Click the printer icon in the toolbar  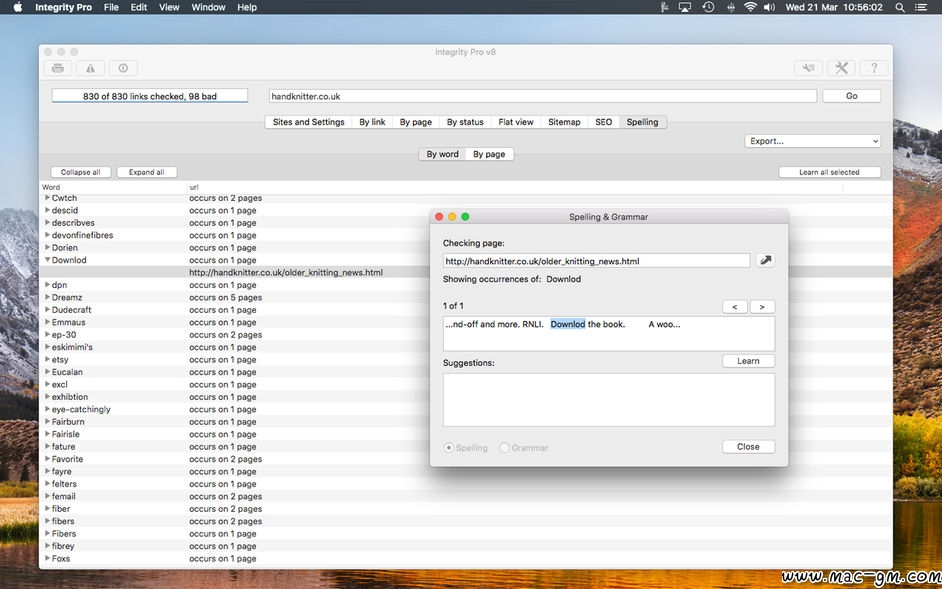tap(58, 68)
